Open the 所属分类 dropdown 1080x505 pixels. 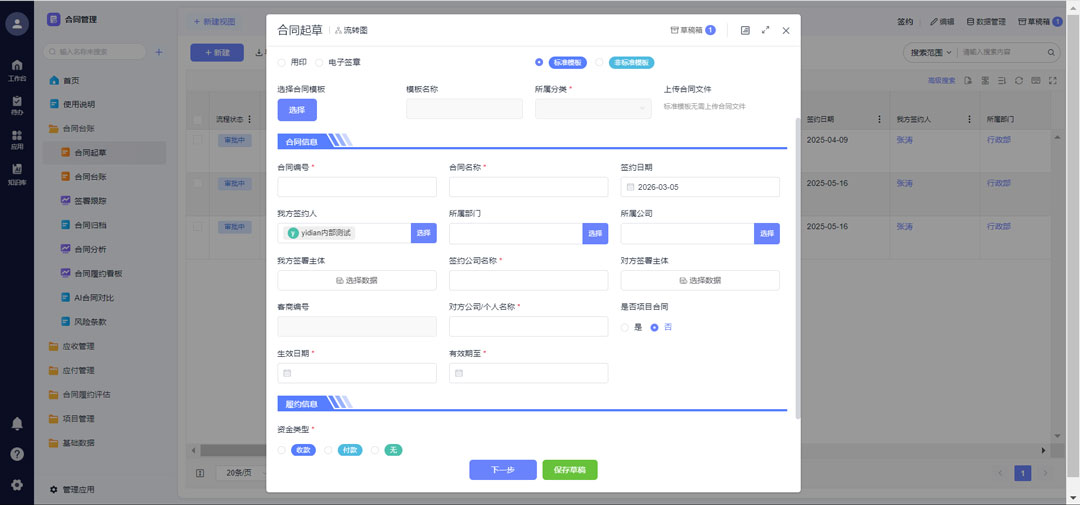[593, 109]
